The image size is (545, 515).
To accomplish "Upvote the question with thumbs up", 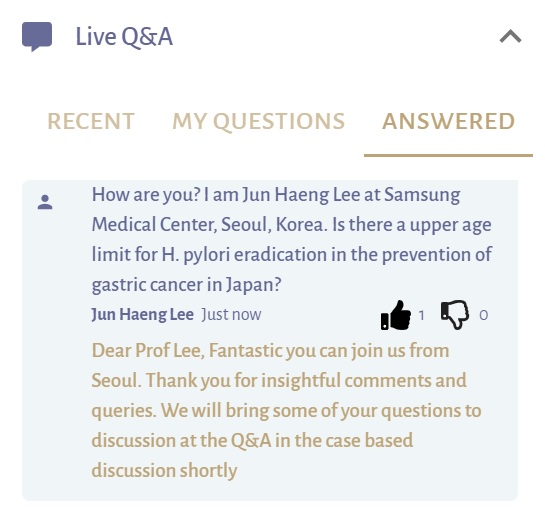I will [x=396, y=315].
